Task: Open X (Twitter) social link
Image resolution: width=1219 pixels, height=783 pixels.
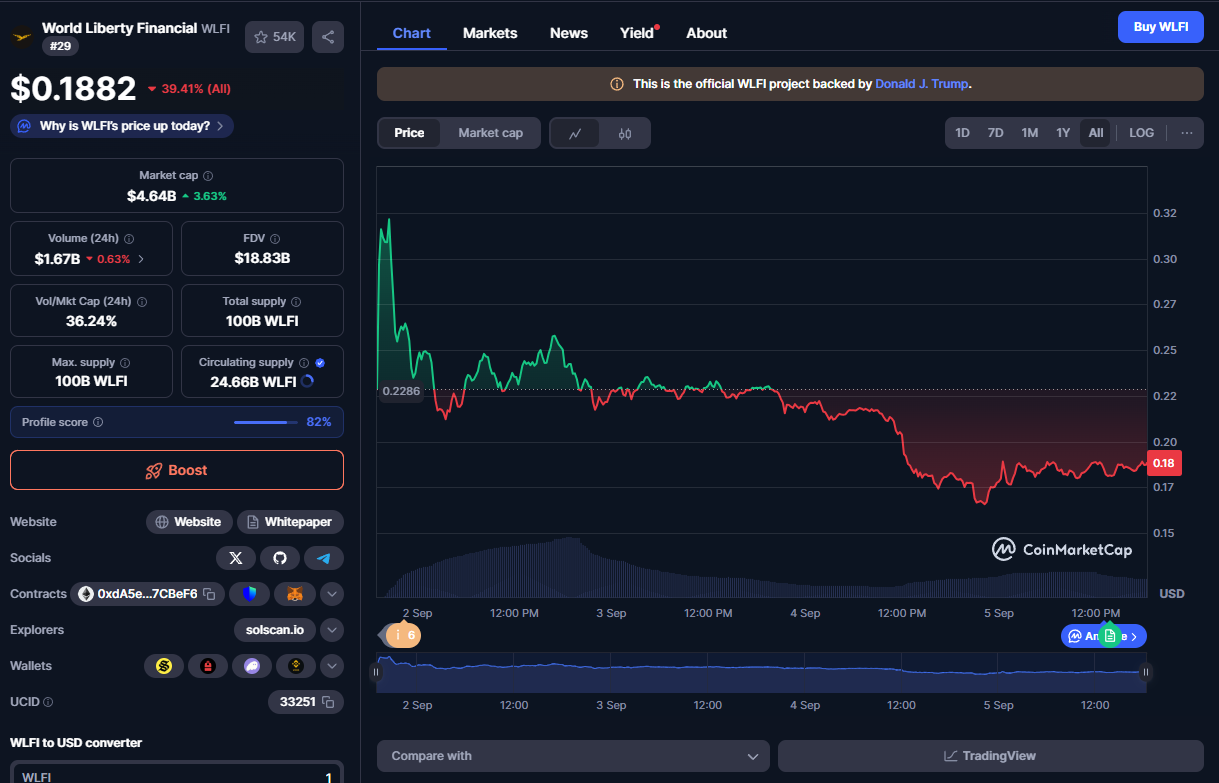Action: (236, 558)
